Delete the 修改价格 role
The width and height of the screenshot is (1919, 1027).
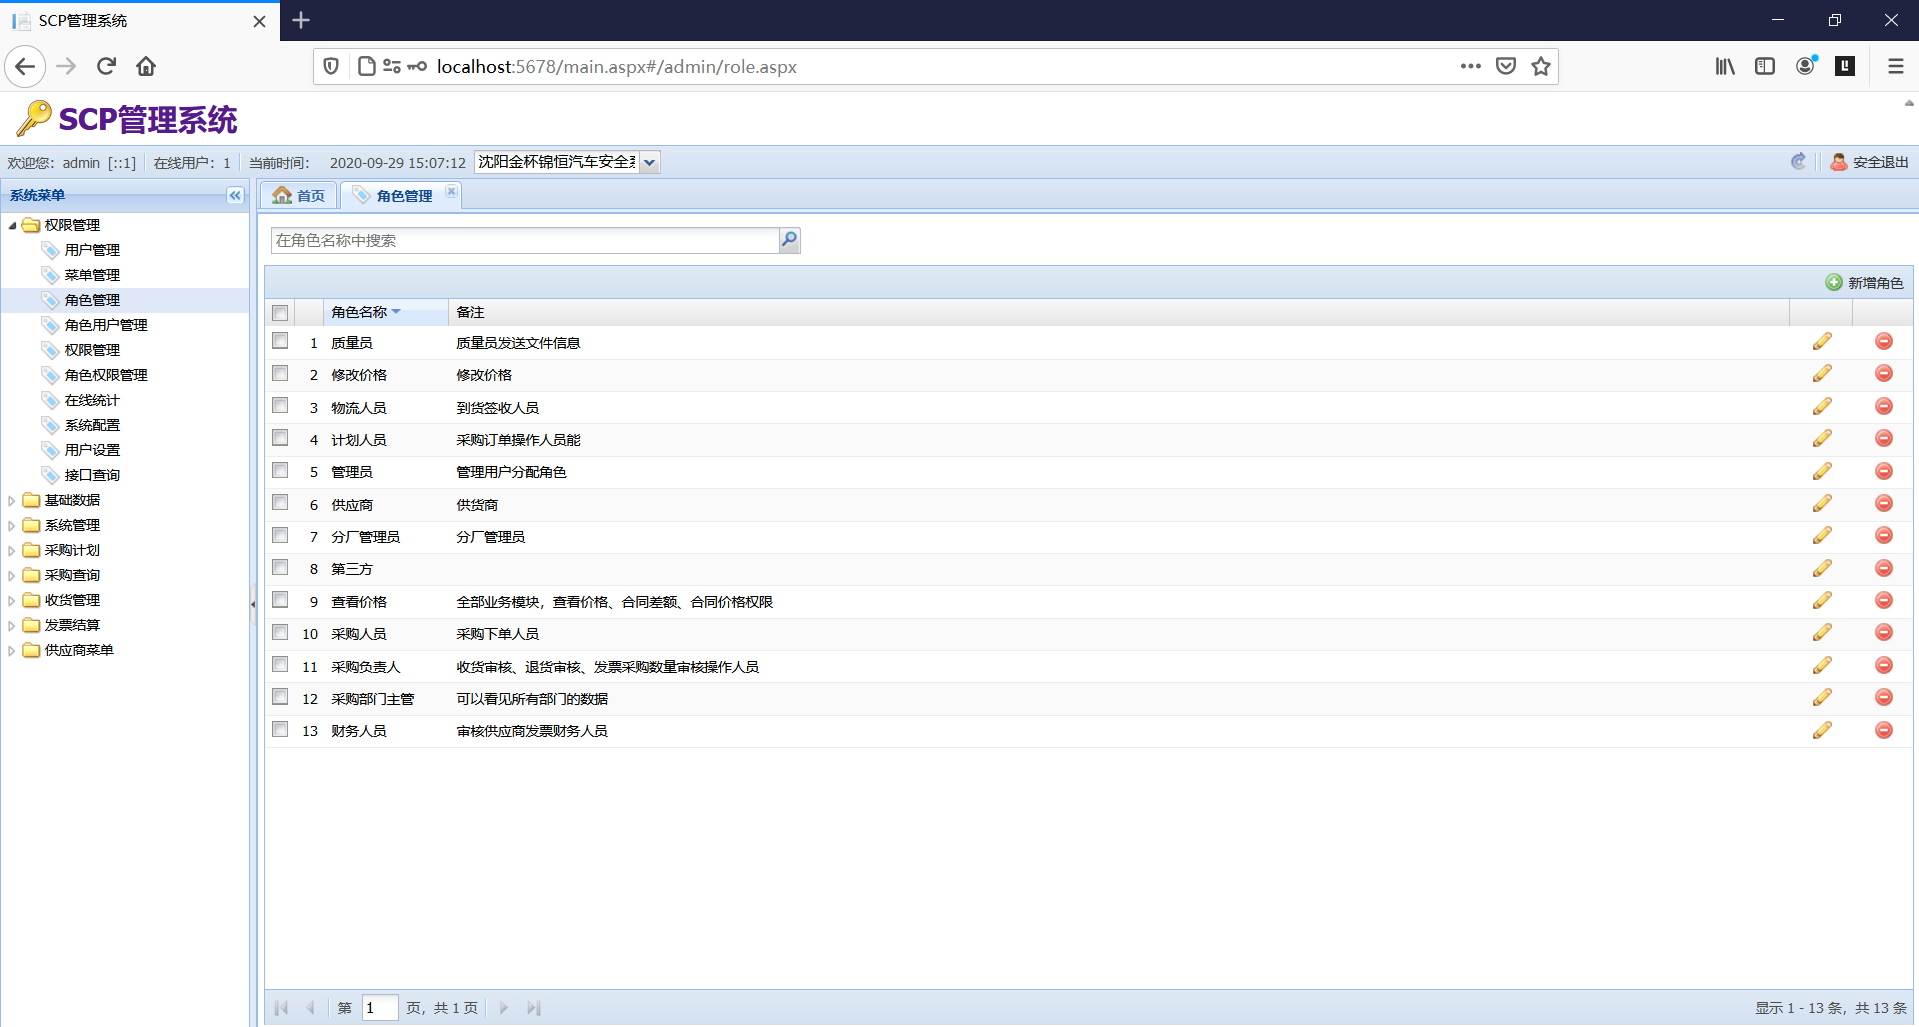[x=1884, y=374]
